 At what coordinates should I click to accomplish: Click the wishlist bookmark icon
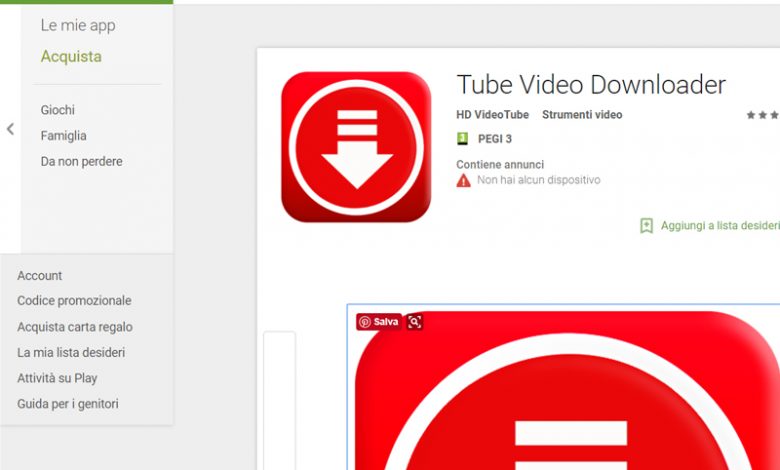click(646, 226)
